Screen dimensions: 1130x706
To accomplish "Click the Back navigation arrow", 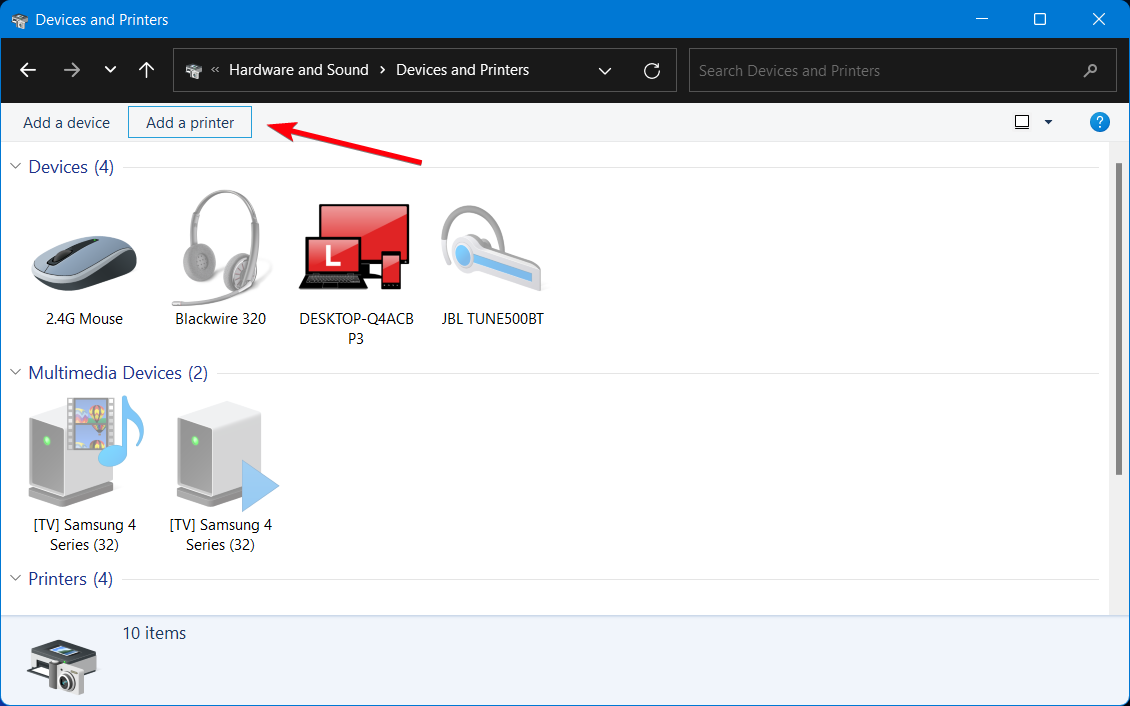I will click(x=28, y=70).
